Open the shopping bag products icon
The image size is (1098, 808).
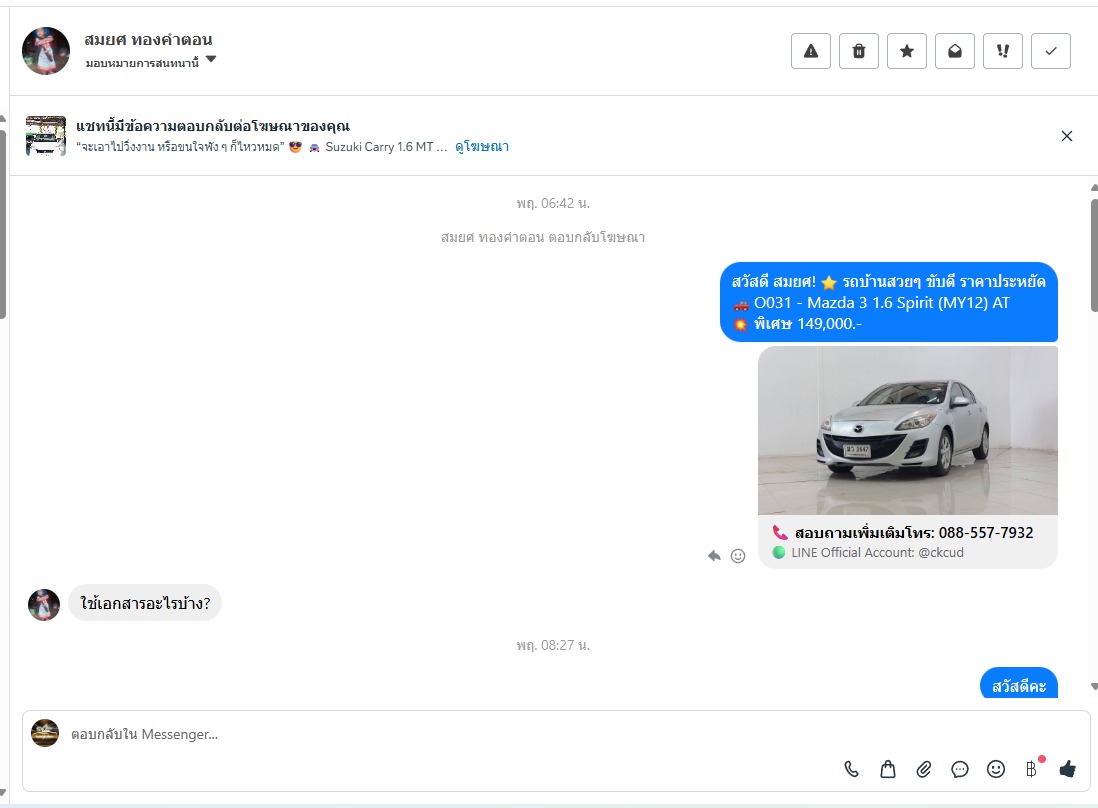coord(887,769)
